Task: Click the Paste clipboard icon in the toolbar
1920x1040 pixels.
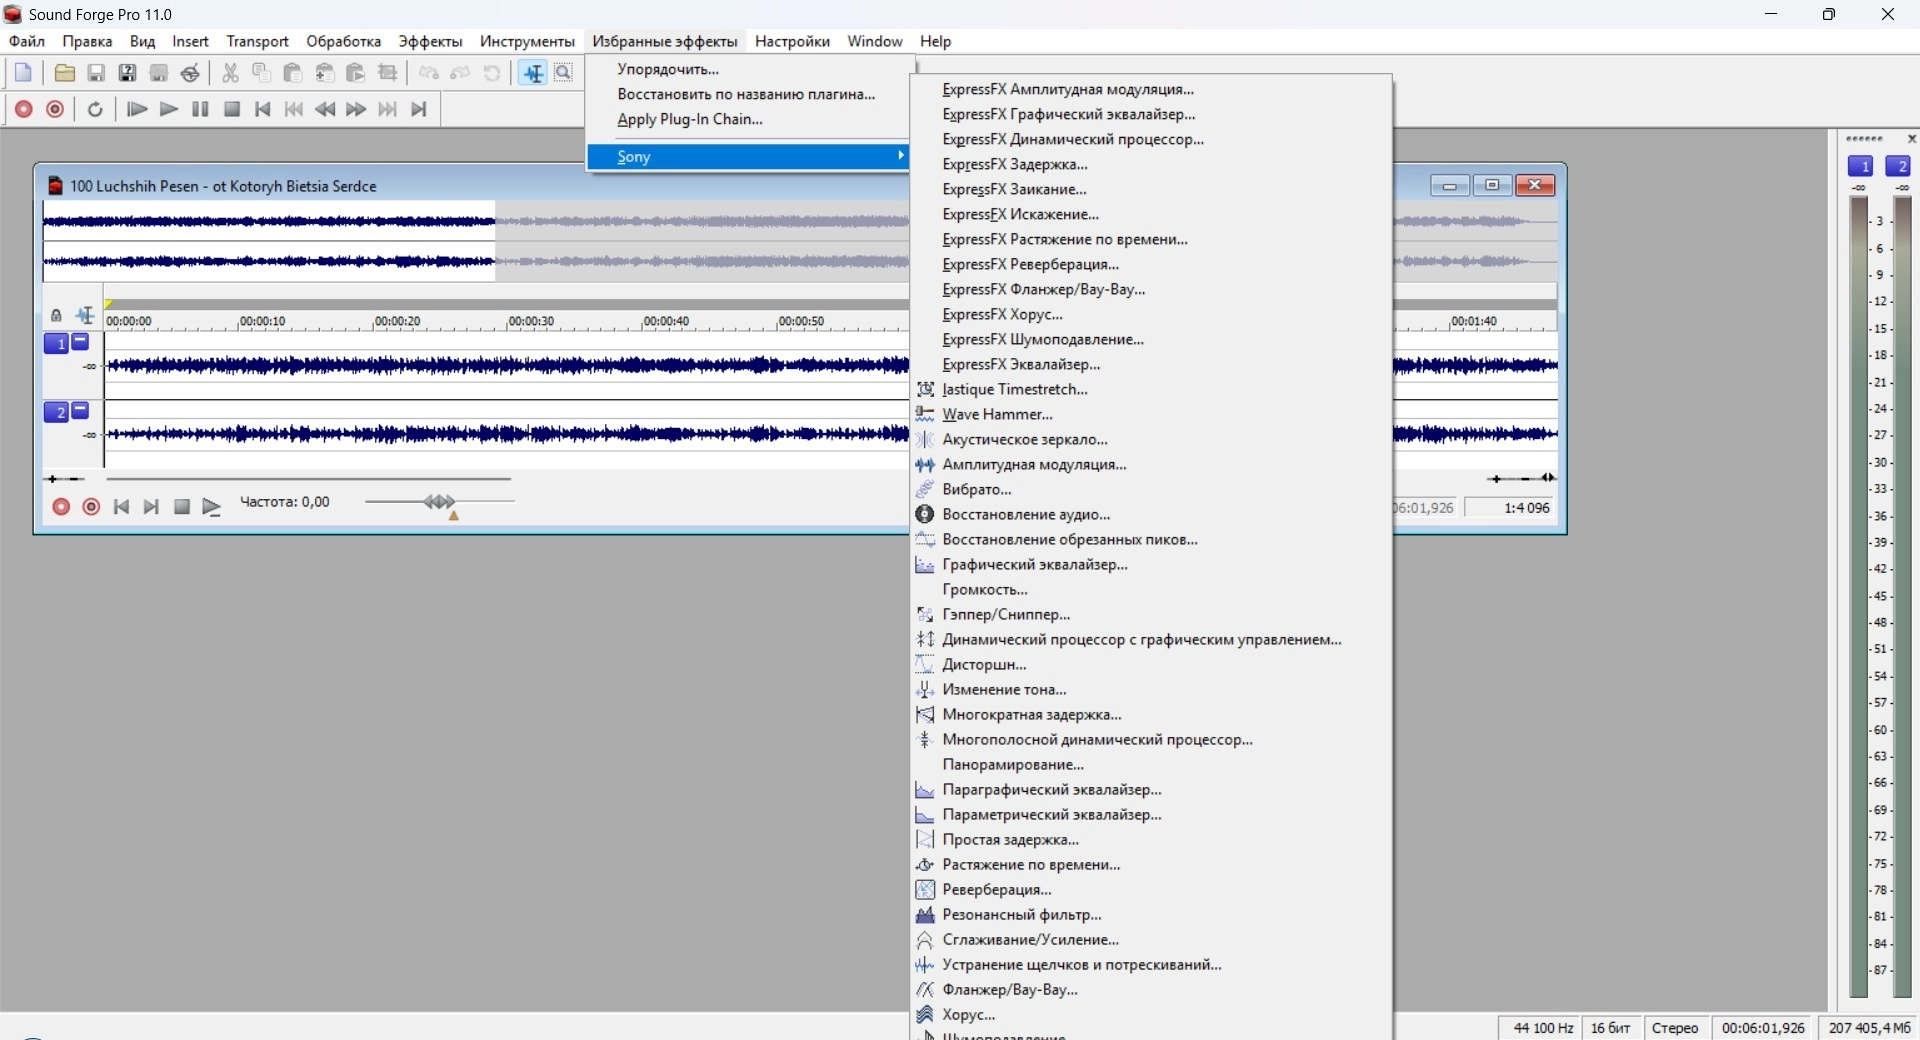Action: (x=293, y=73)
